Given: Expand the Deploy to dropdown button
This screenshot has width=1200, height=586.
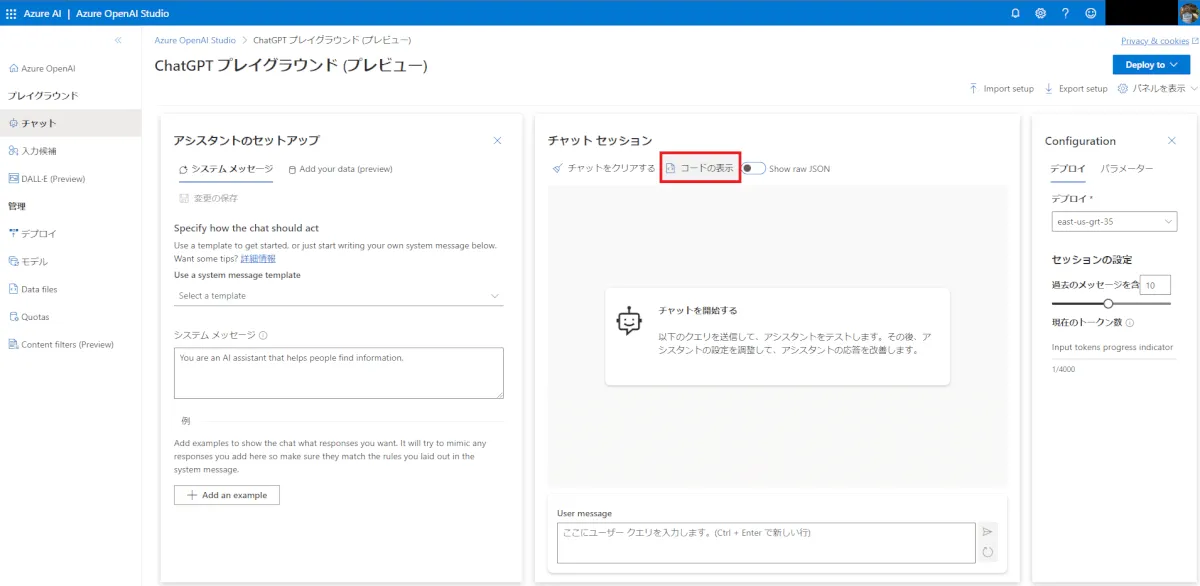Looking at the screenshot, I should pyautogui.click(x=1151, y=65).
